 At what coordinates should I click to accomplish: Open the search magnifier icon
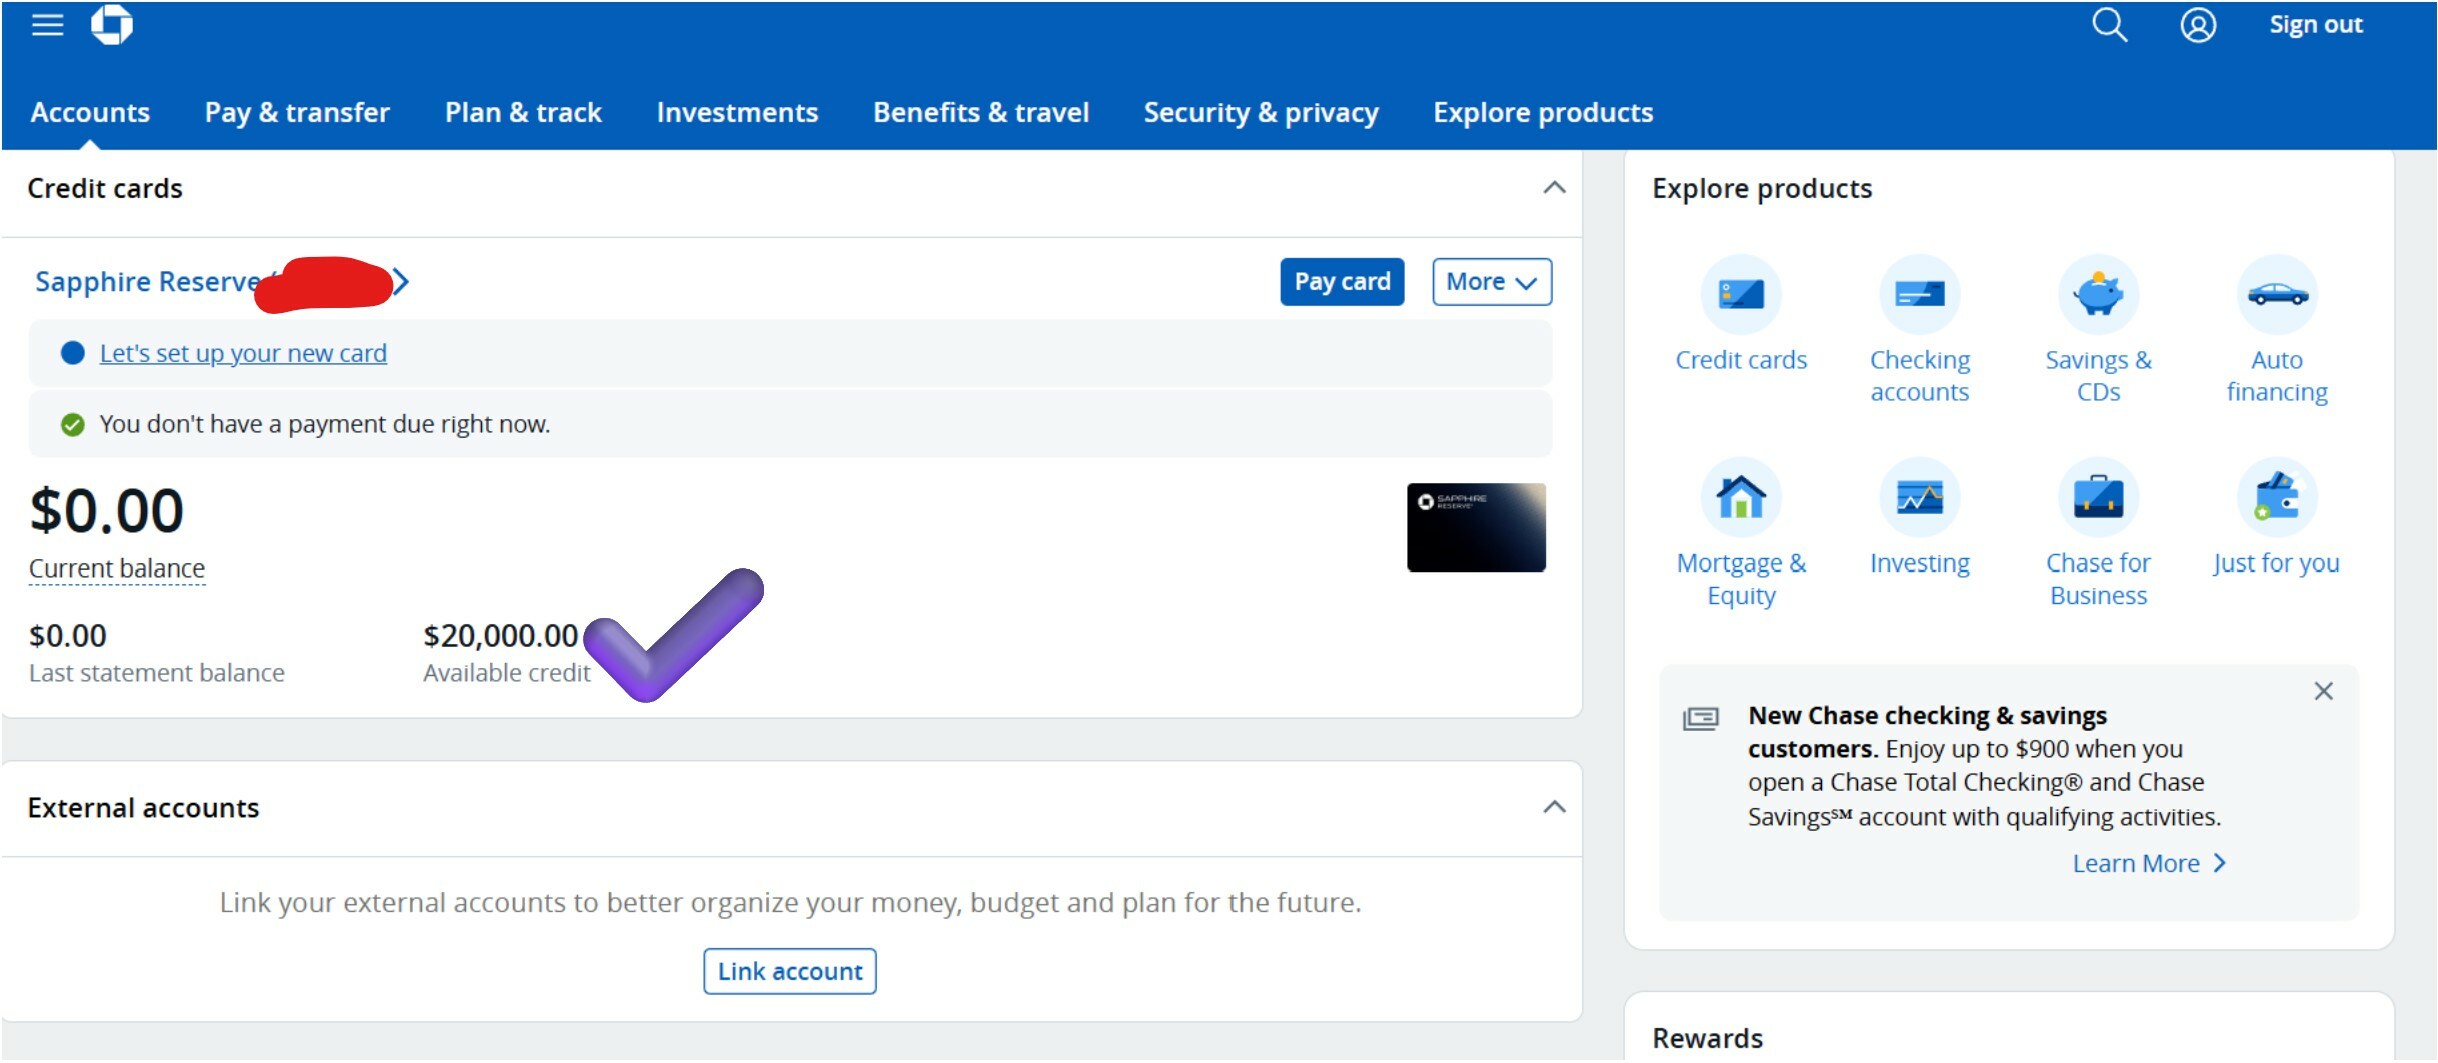(x=2109, y=25)
